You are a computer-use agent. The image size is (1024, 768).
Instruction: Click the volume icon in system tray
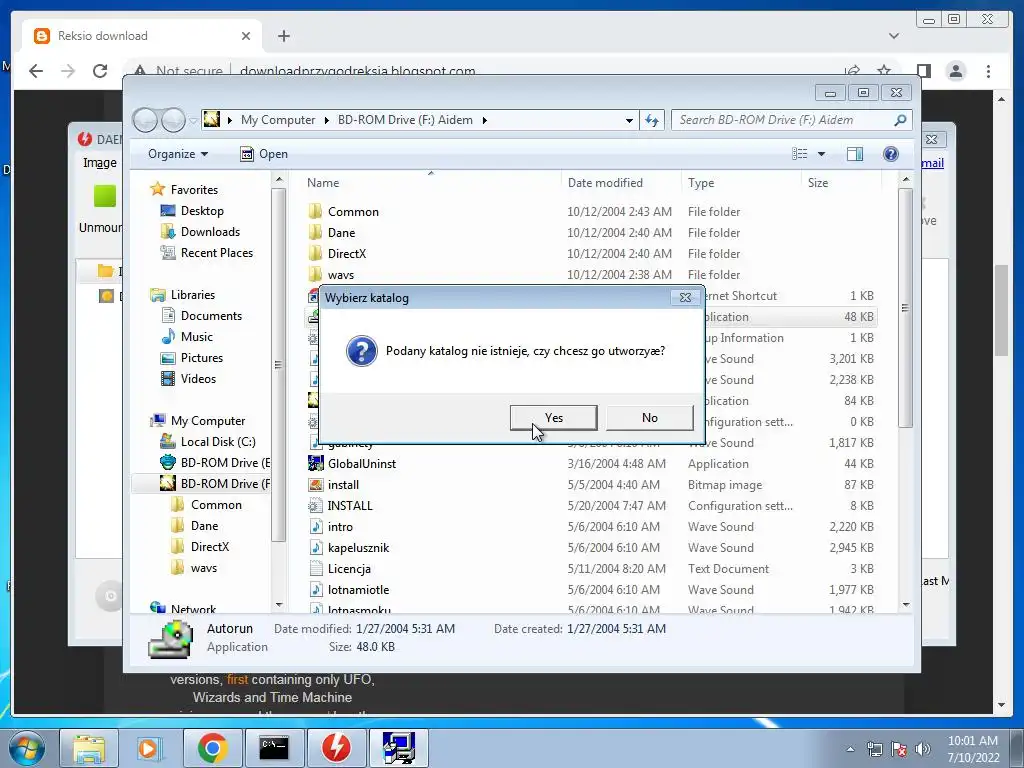click(923, 749)
